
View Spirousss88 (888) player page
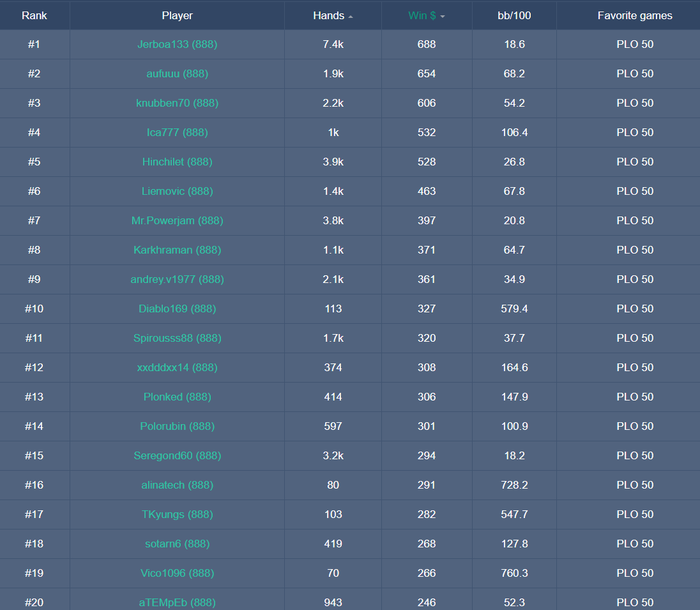(177, 338)
